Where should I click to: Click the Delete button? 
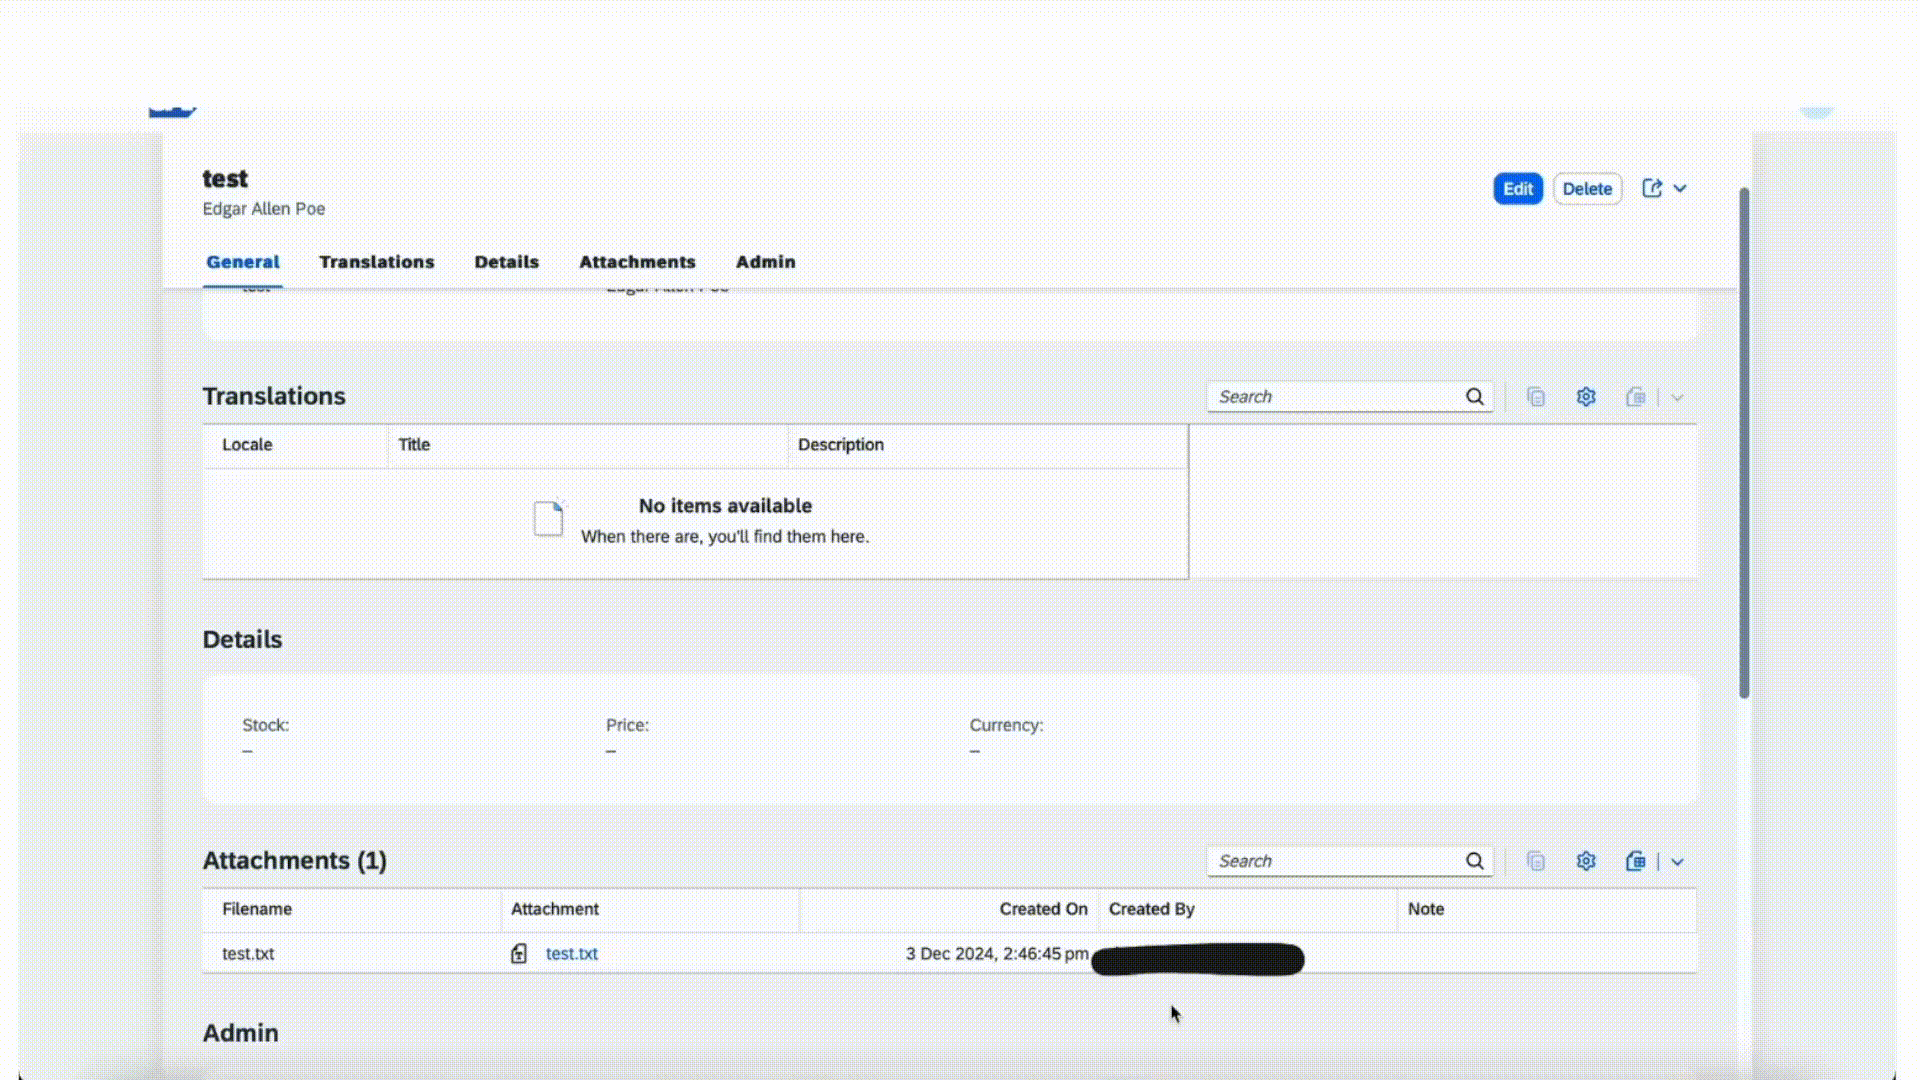point(1587,189)
